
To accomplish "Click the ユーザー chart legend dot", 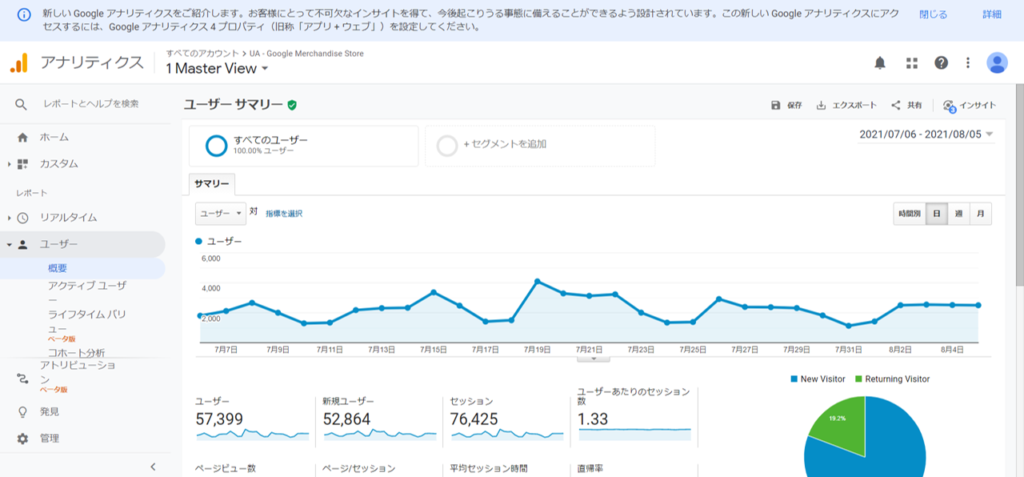I will (x=199, y=242).
